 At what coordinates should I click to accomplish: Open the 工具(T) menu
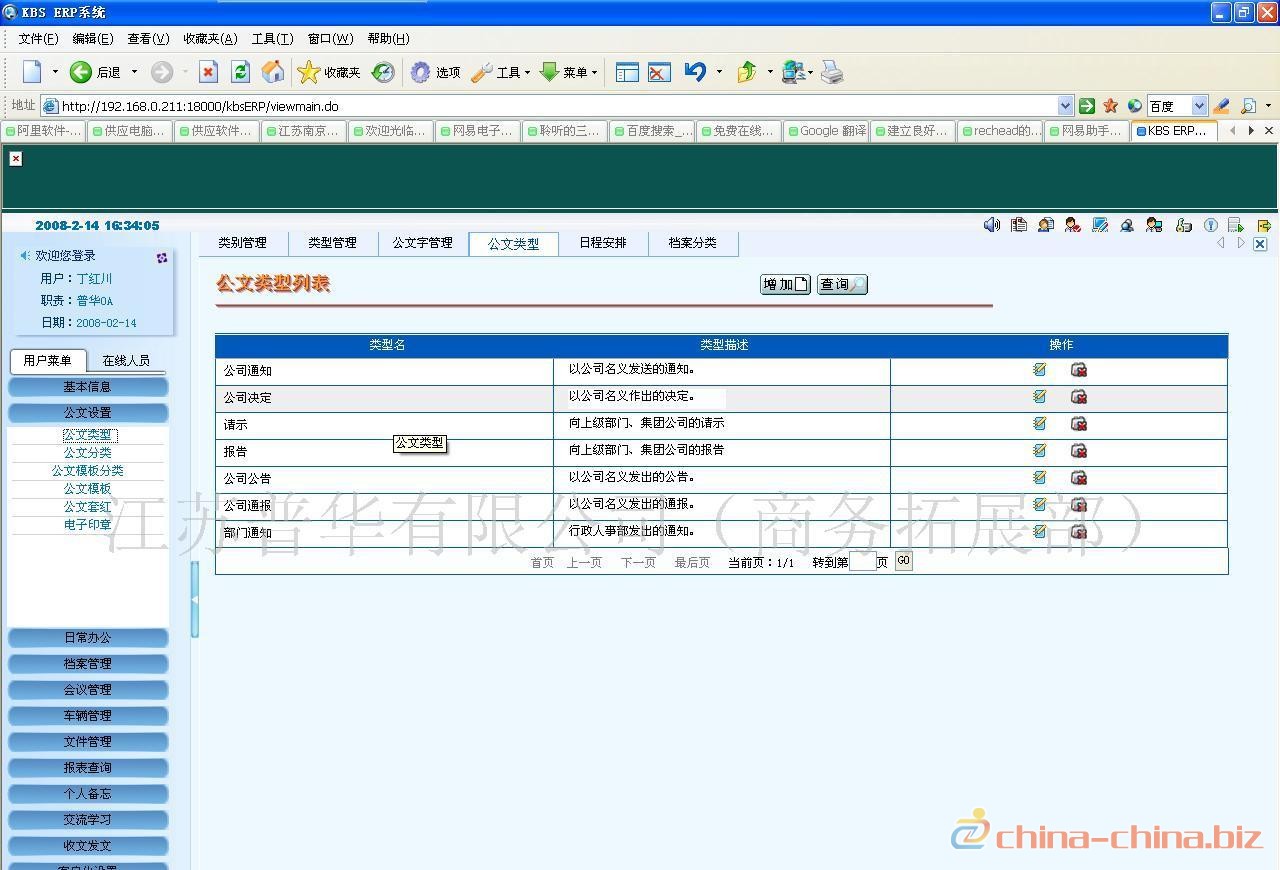coord(270,39)
